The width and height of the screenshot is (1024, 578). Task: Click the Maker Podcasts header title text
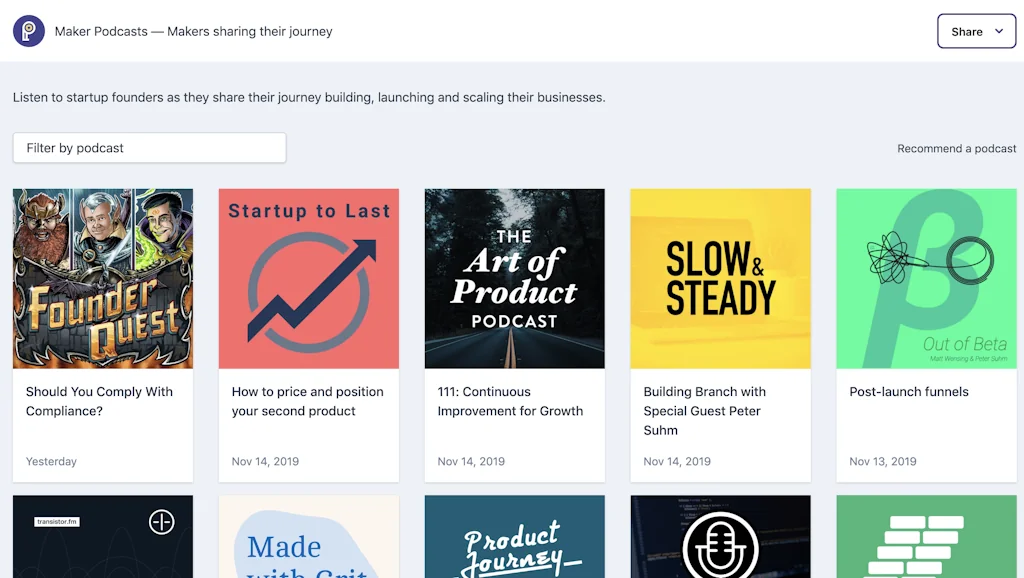pyautogui.click(x=194, y=31)
